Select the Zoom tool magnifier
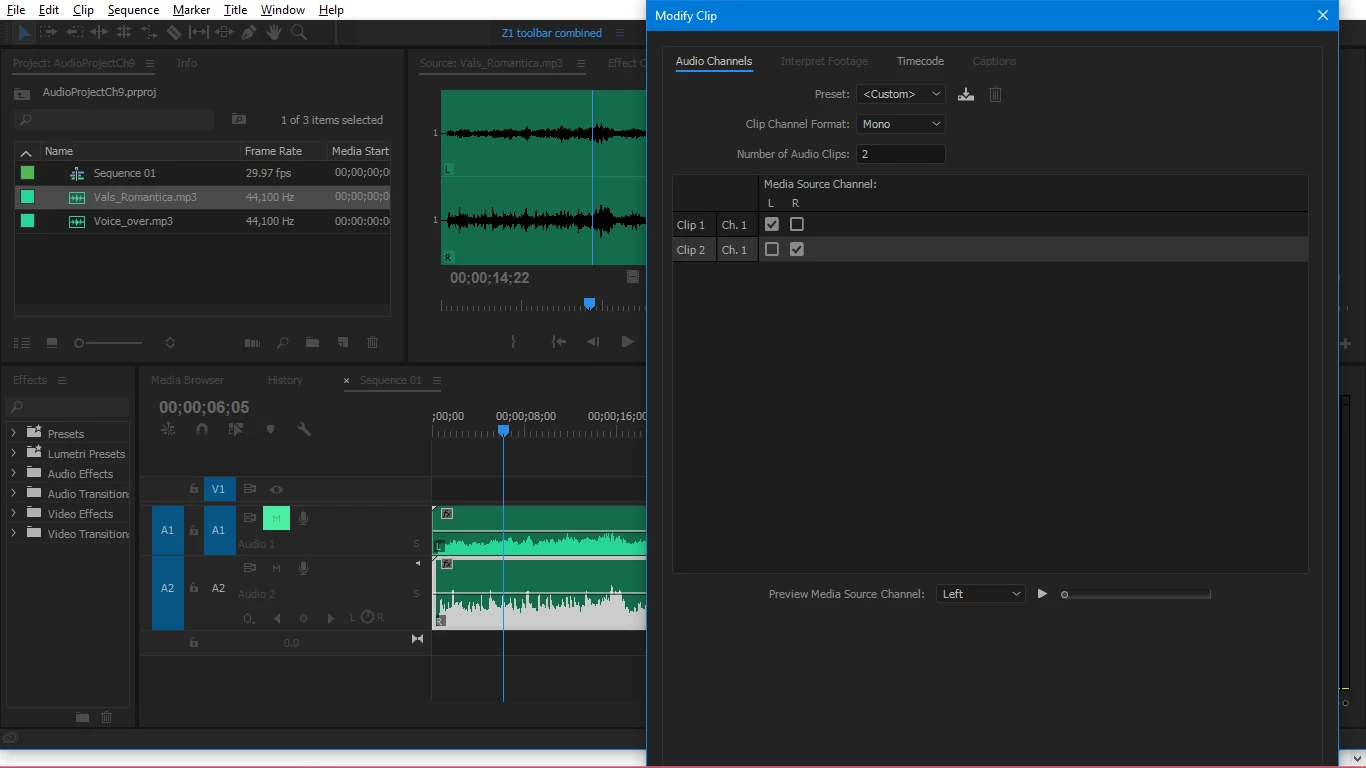The width and height of the screenshot is (1366, 768). [x=299, y=33]
